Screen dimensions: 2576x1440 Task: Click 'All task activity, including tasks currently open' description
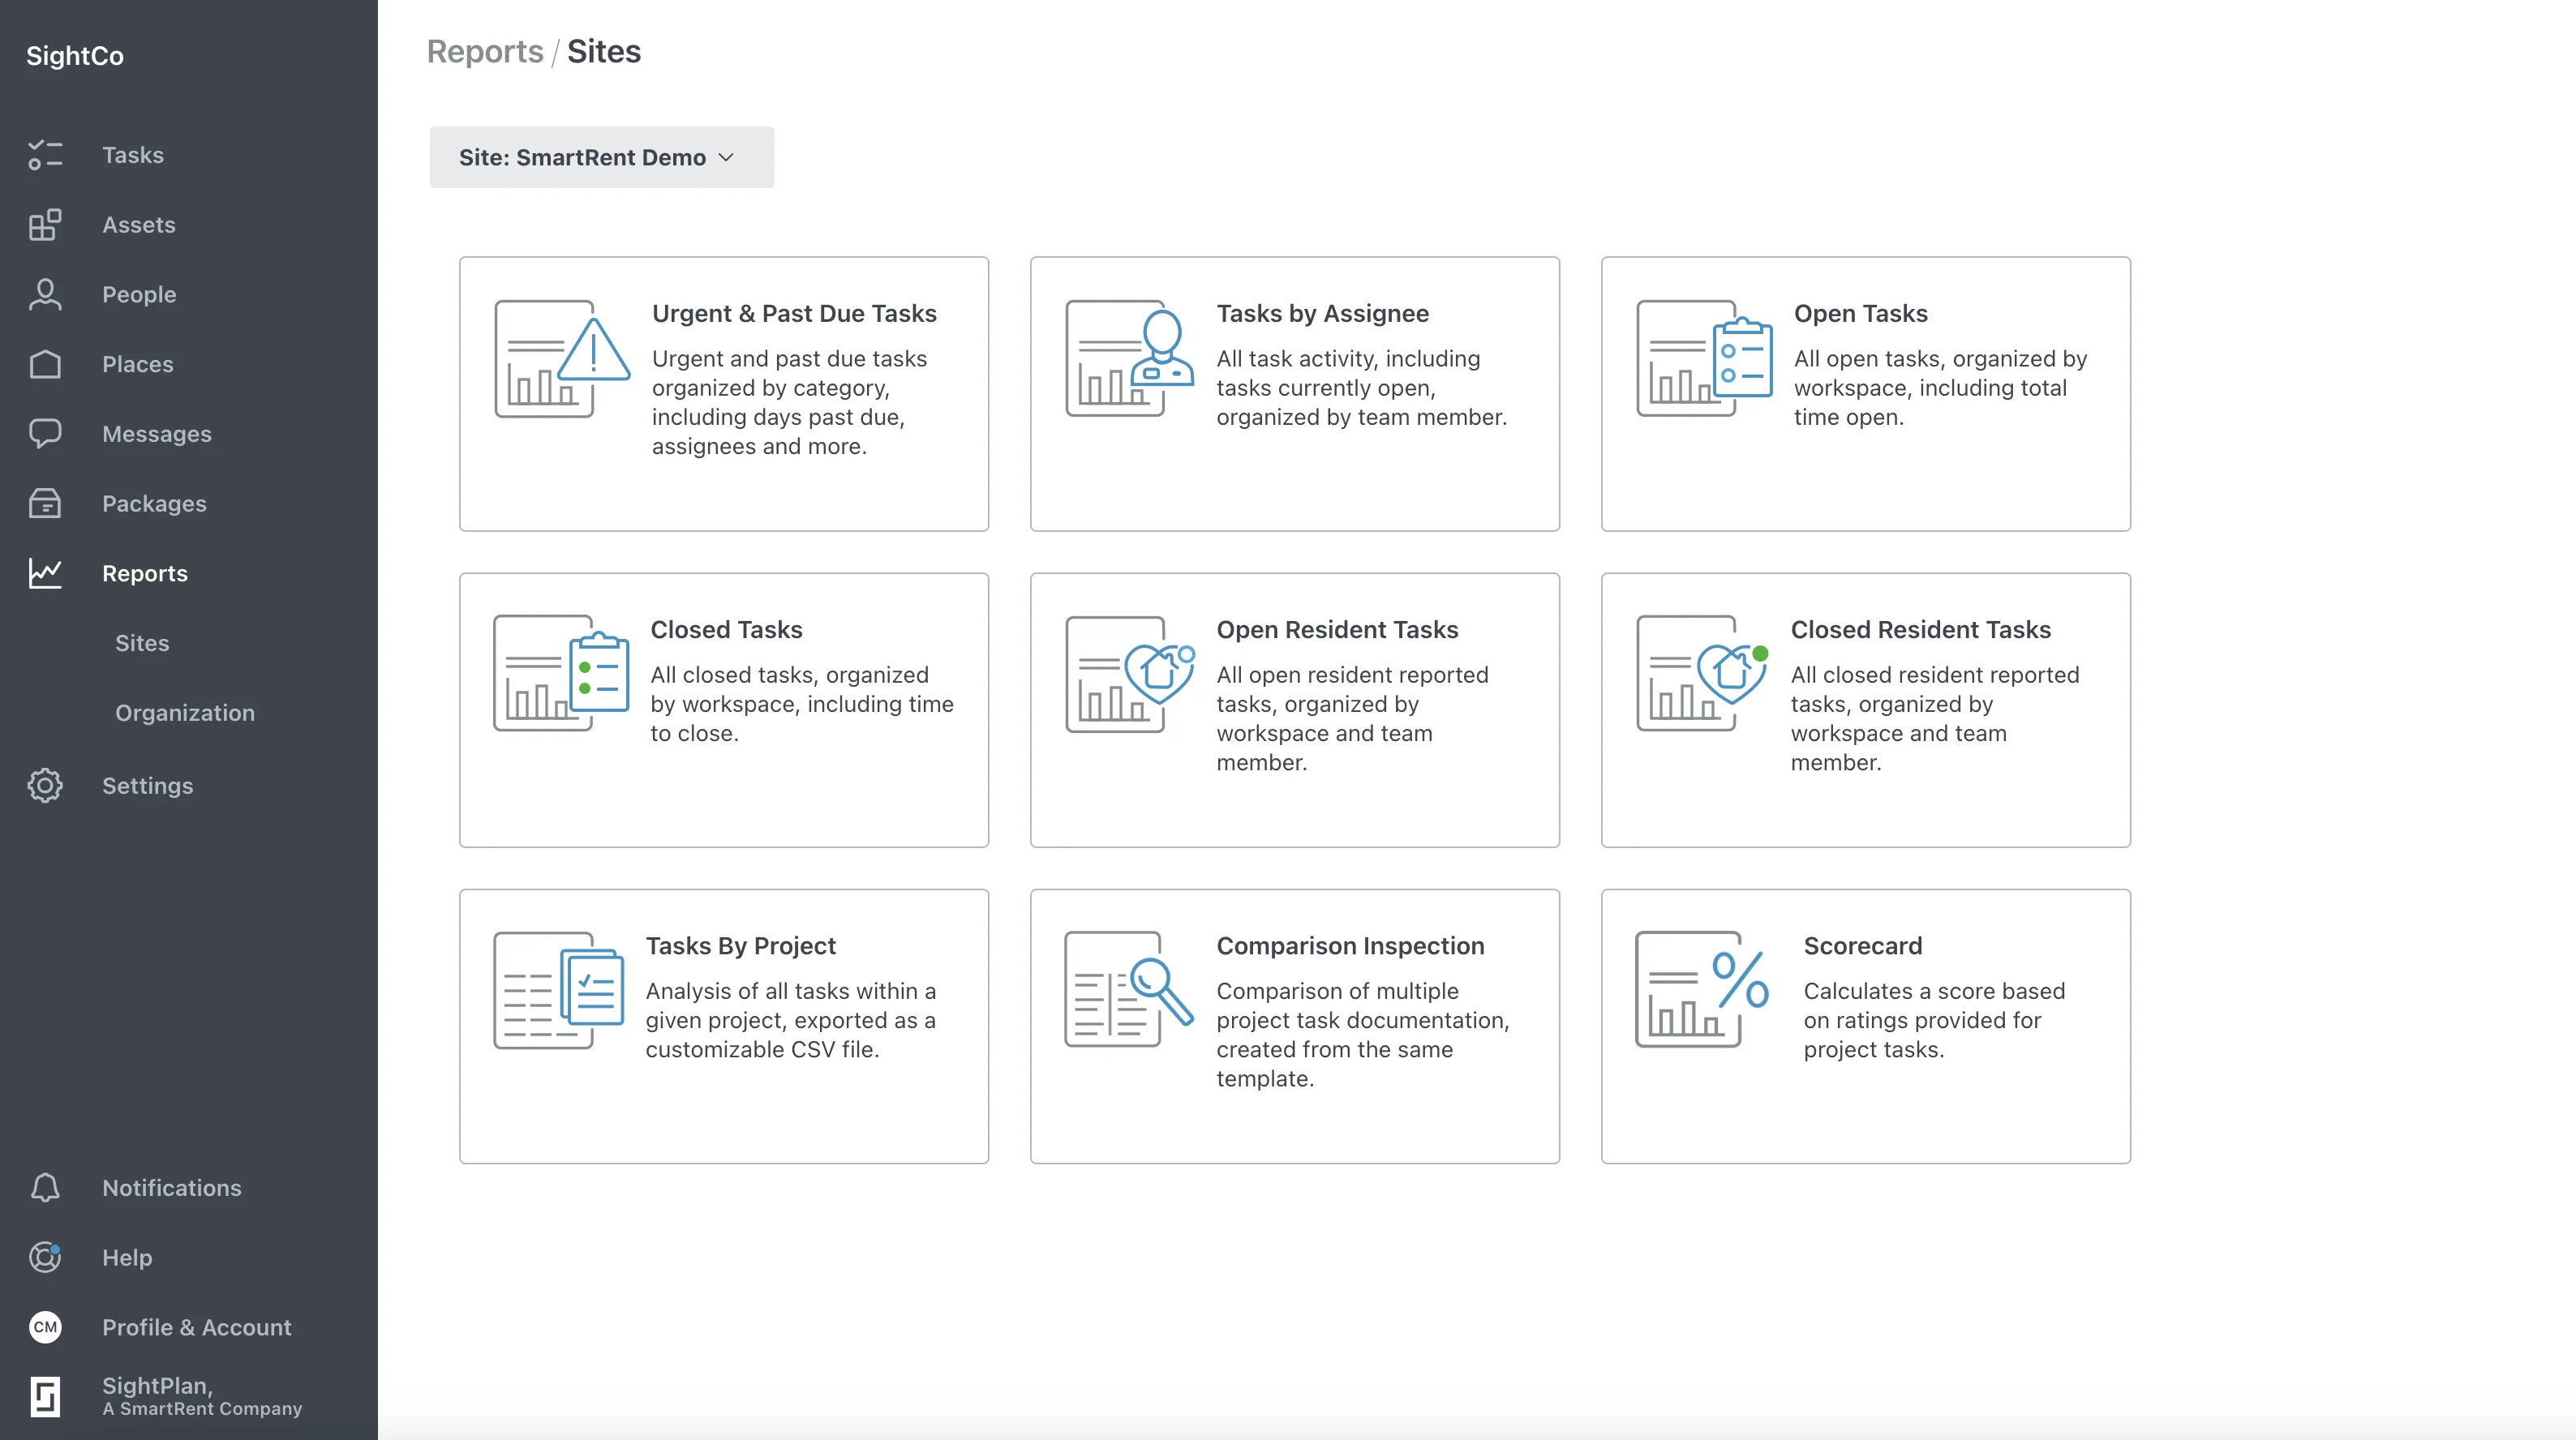[1361, 388]
